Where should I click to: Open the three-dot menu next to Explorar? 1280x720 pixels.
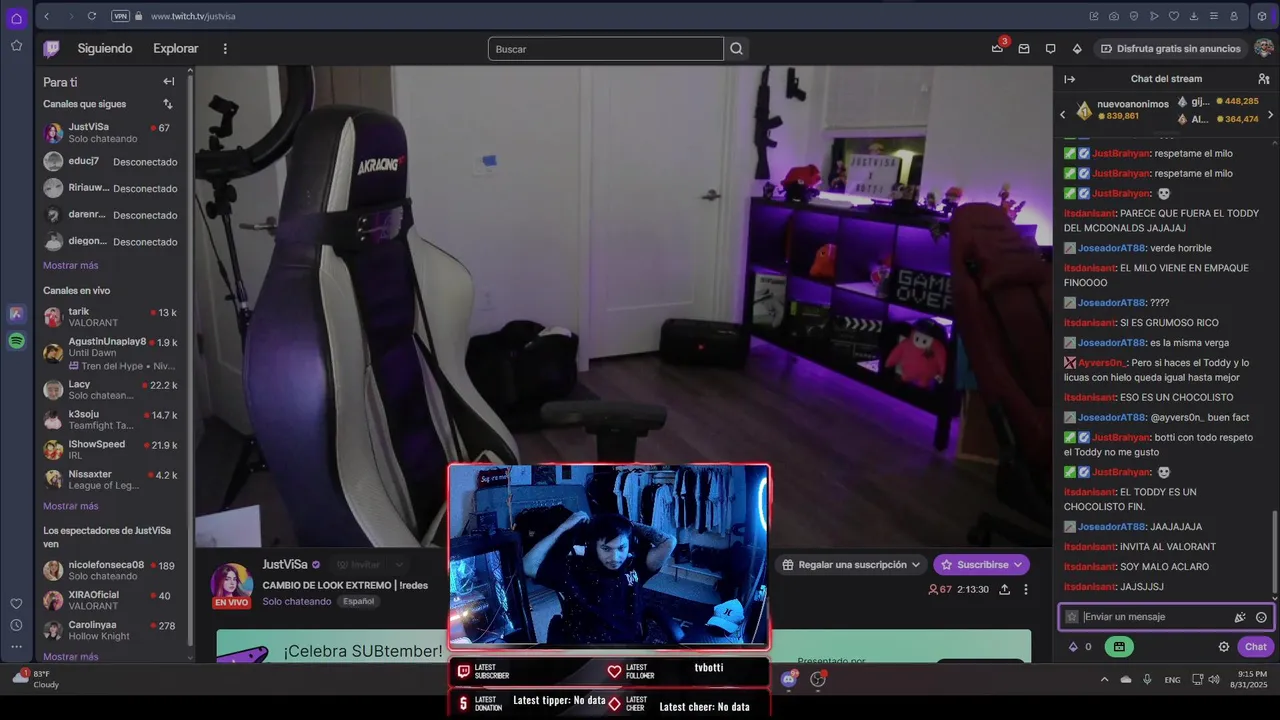pyautogui.click(x=225, y=48)
